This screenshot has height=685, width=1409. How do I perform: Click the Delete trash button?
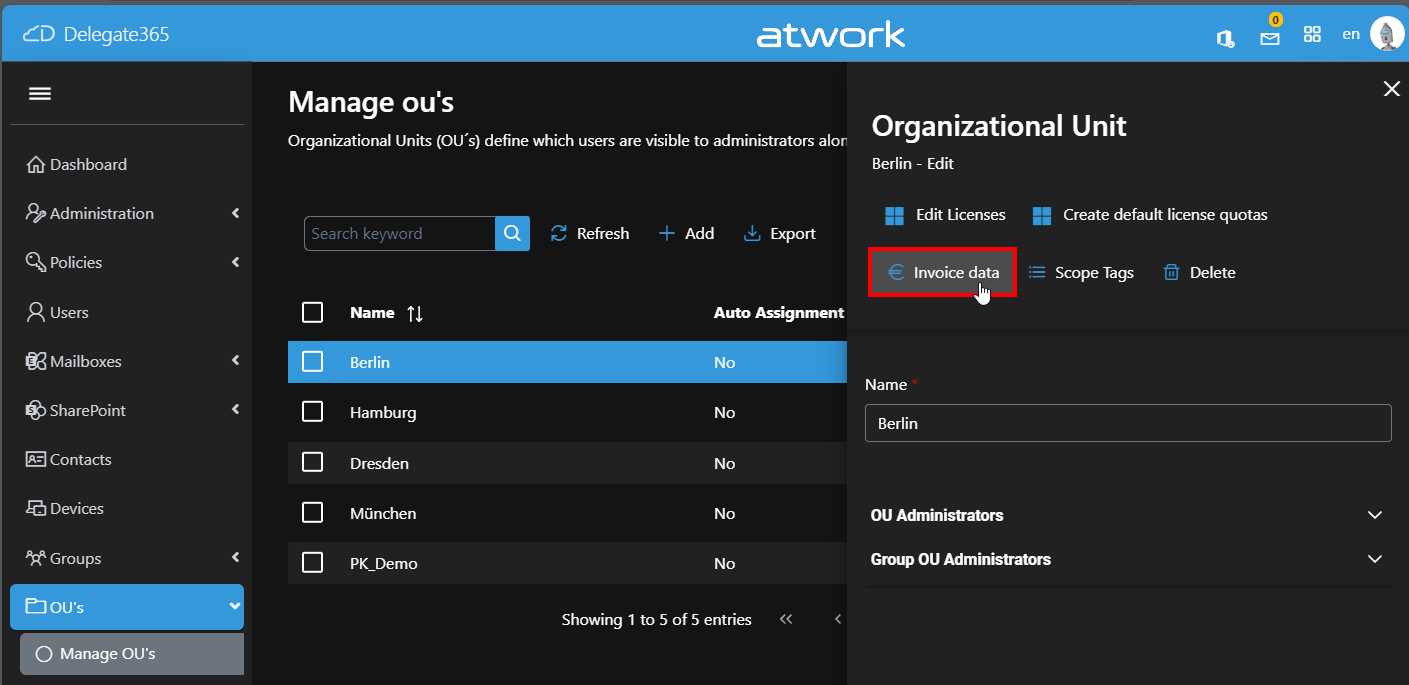point(1199,272)
